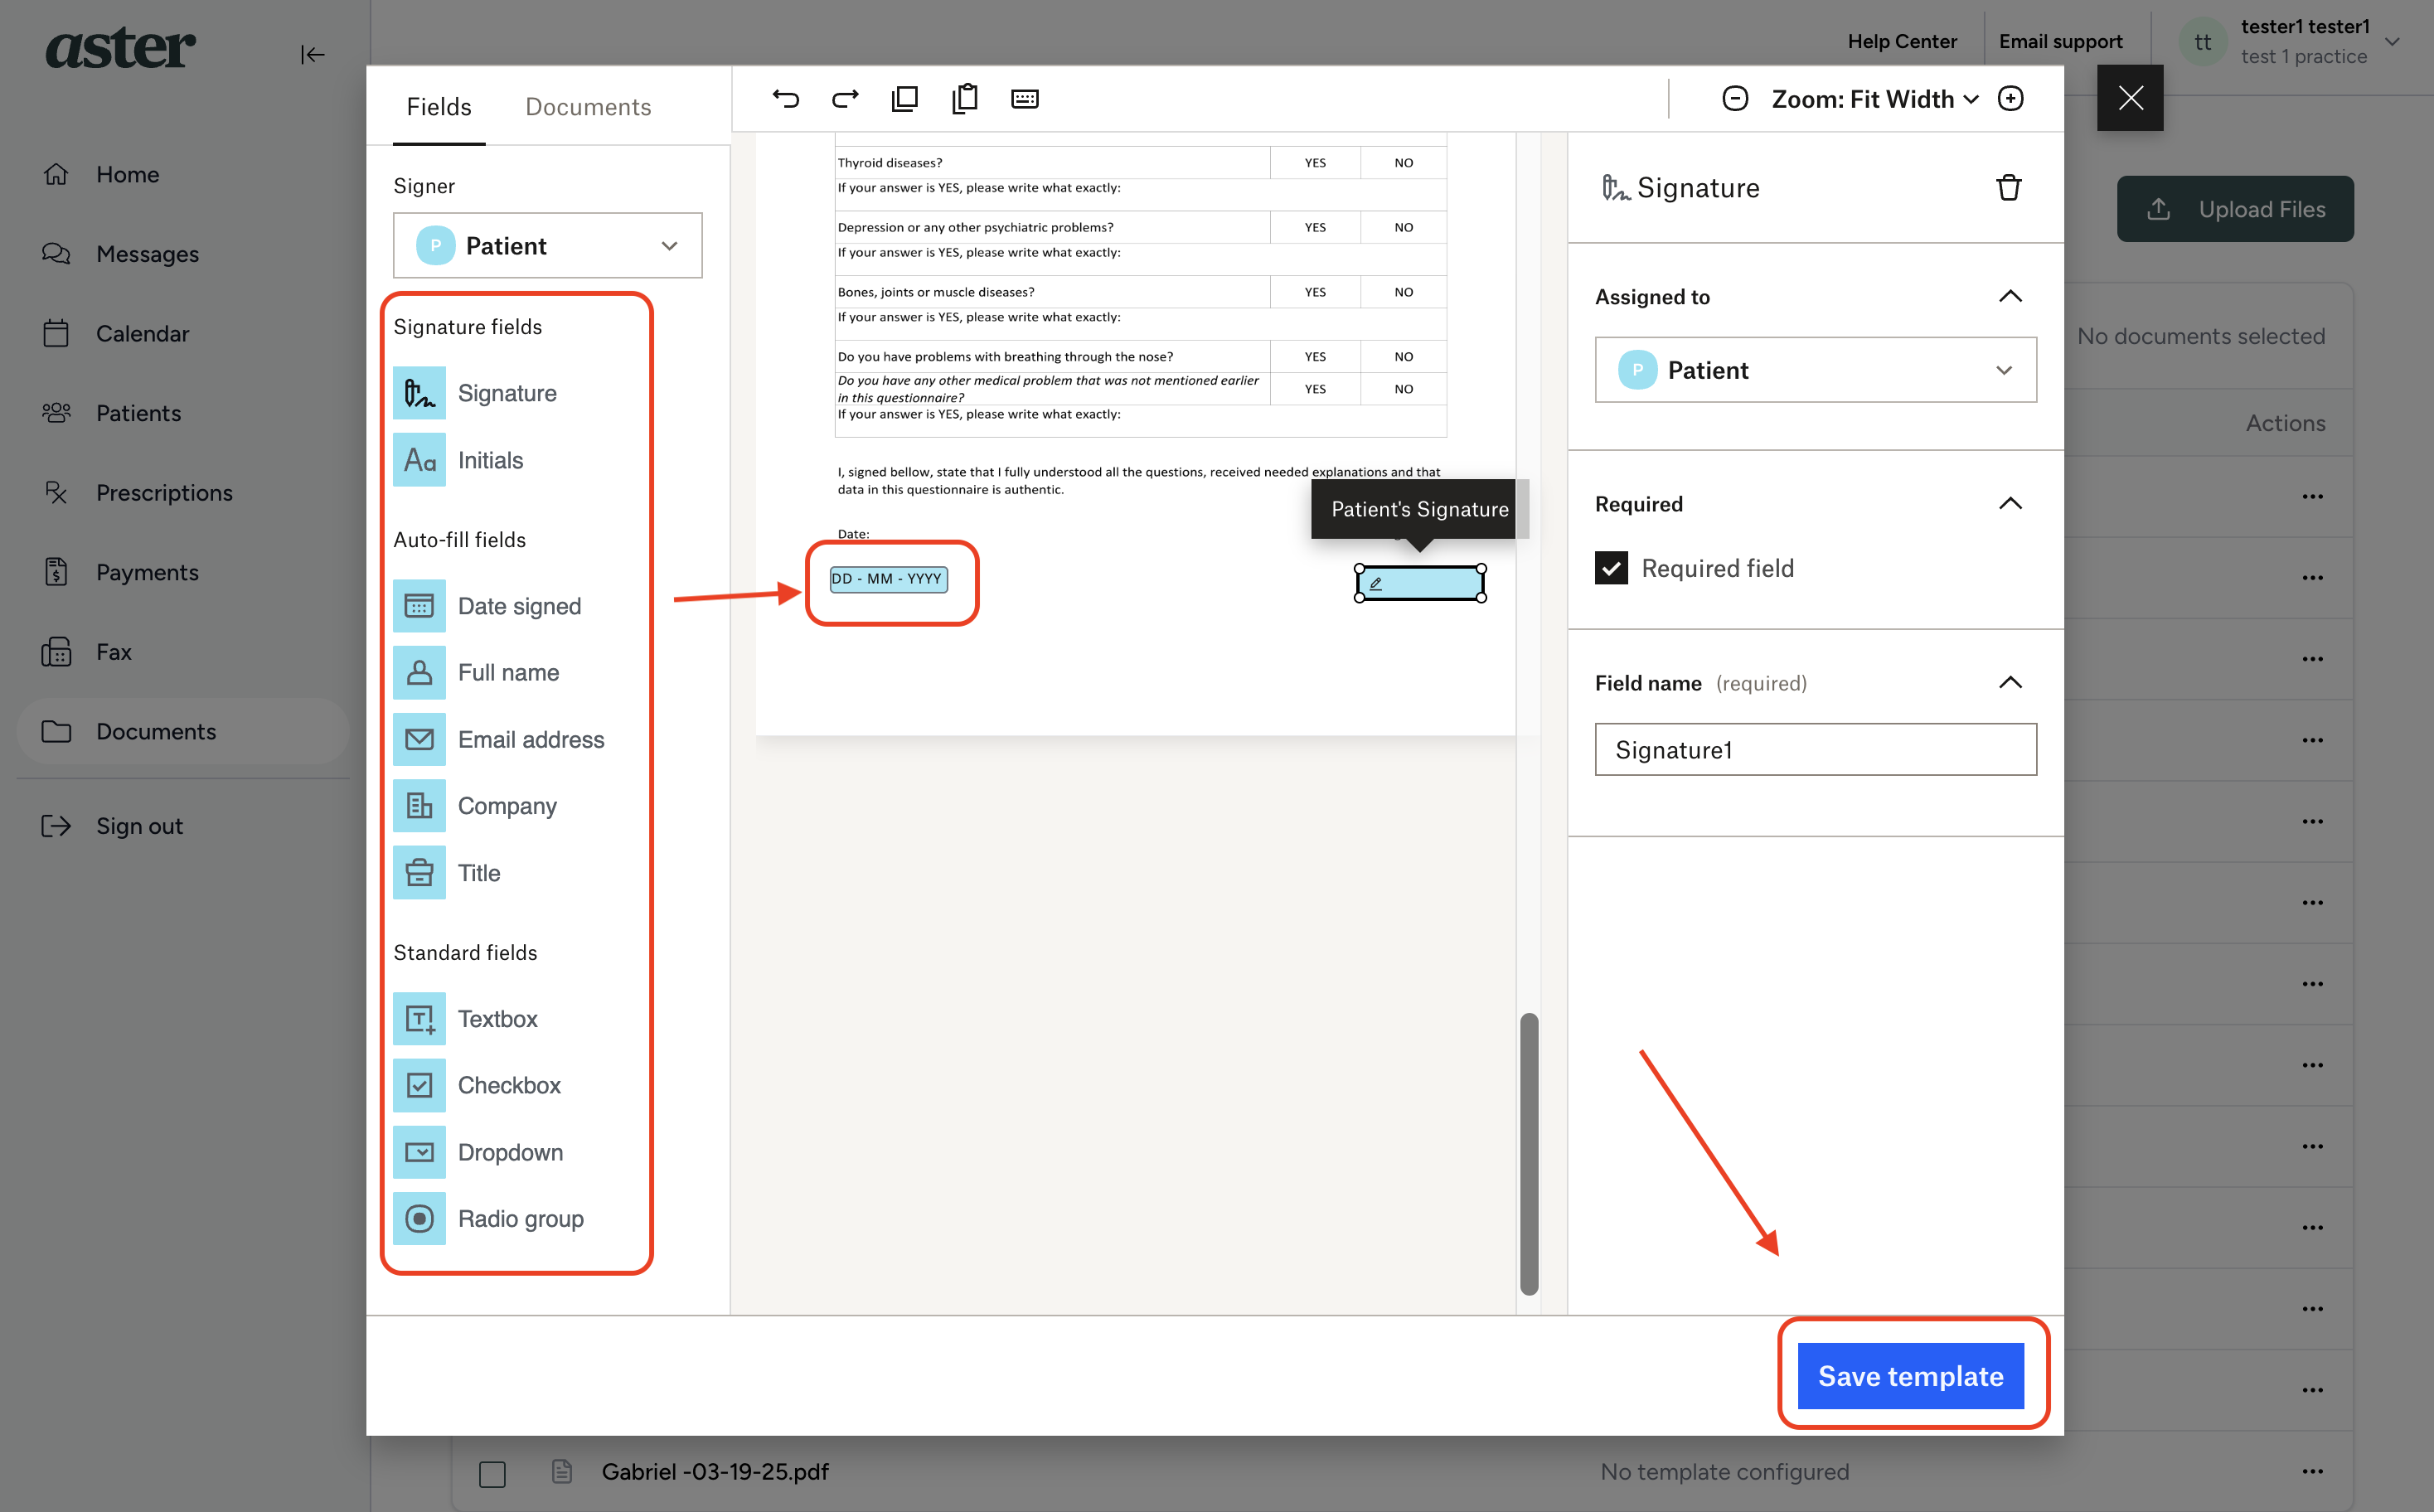This screenshot has height=1512, width=2434.
Task: Add a Dropdown standard field
Action: click(478, 1152)
